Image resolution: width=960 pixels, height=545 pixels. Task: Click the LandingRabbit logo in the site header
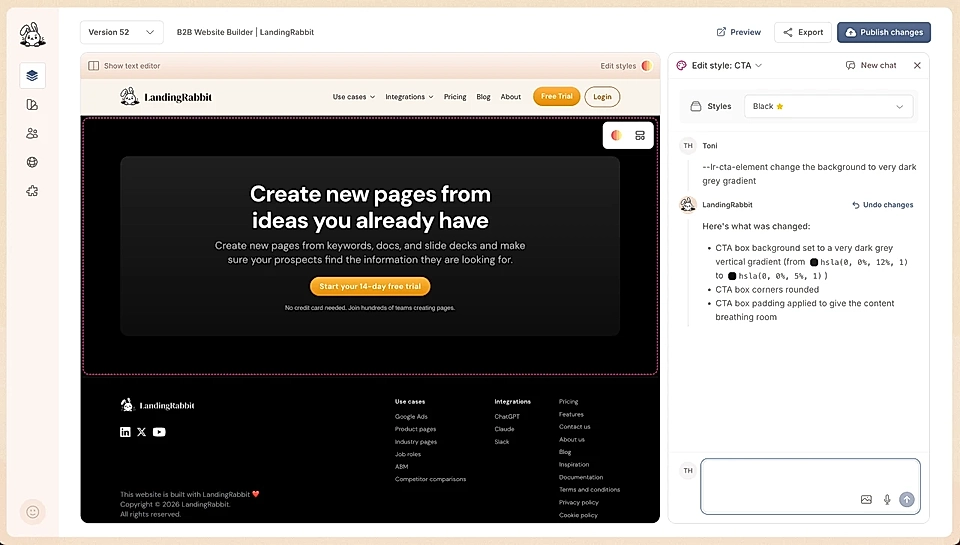(166, 97)
